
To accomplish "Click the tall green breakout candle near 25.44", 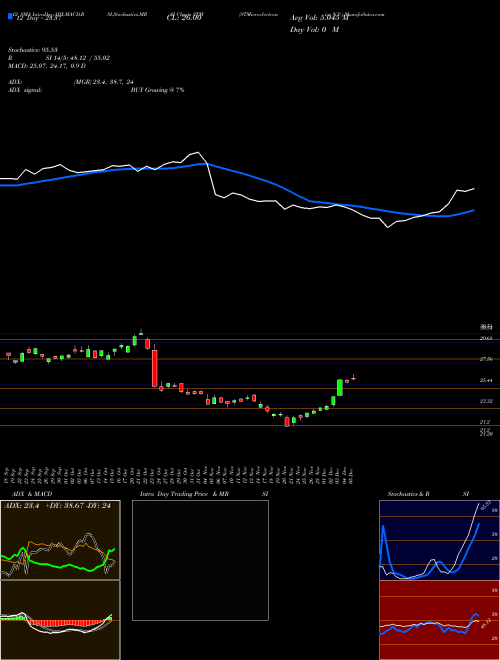I will [340, 387].
